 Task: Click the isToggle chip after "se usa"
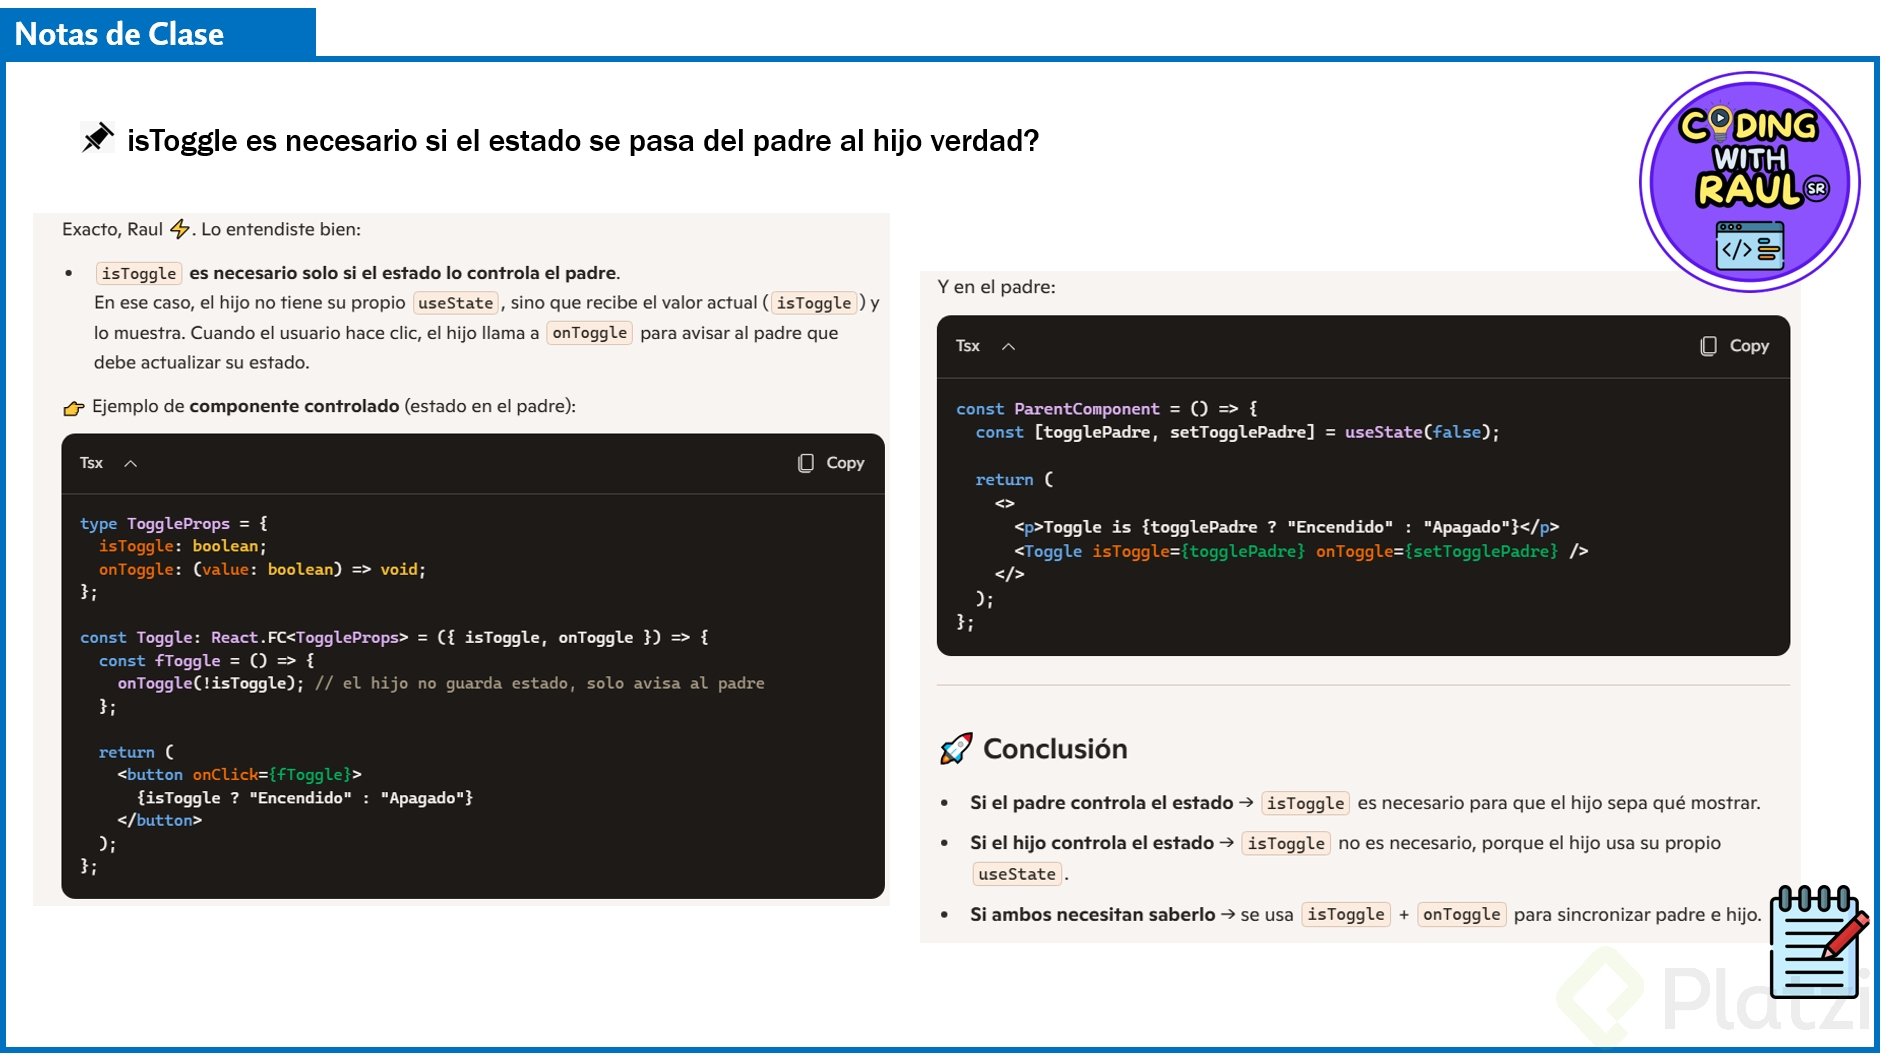1346,915
